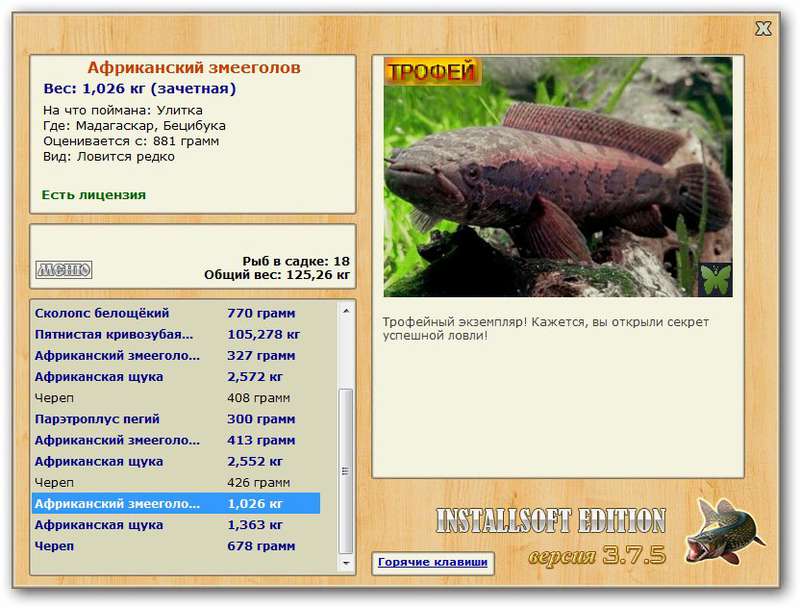The height and width of the screenshot is (608, 800).
Task: Click the snakehead fish photo
Action: pyautogui.click(x=558, y=176)
